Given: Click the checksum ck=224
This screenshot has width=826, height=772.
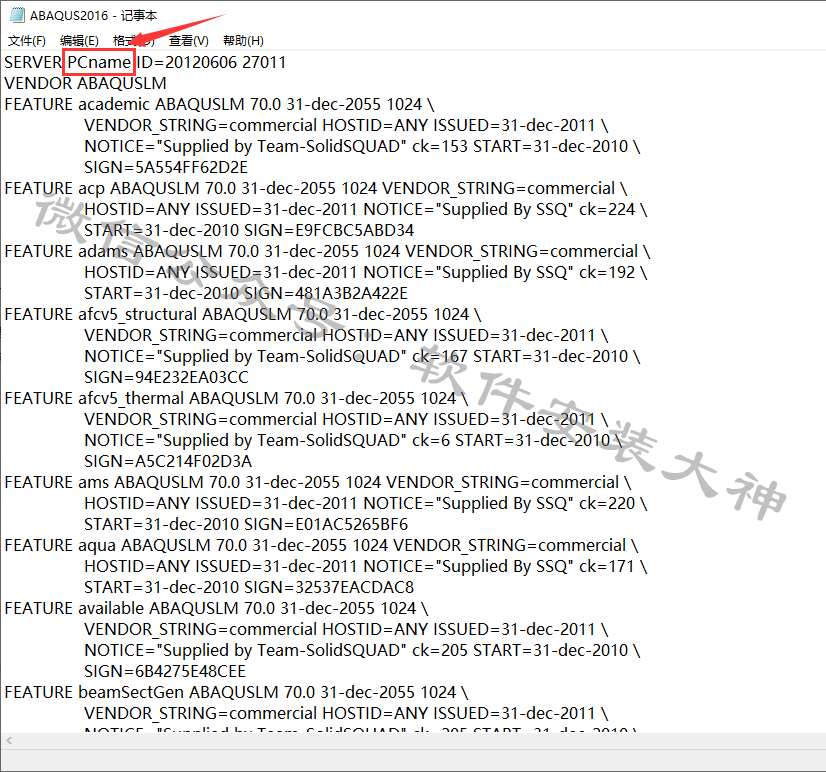Looking at the screenshot, I should click(x=607, y=209).
